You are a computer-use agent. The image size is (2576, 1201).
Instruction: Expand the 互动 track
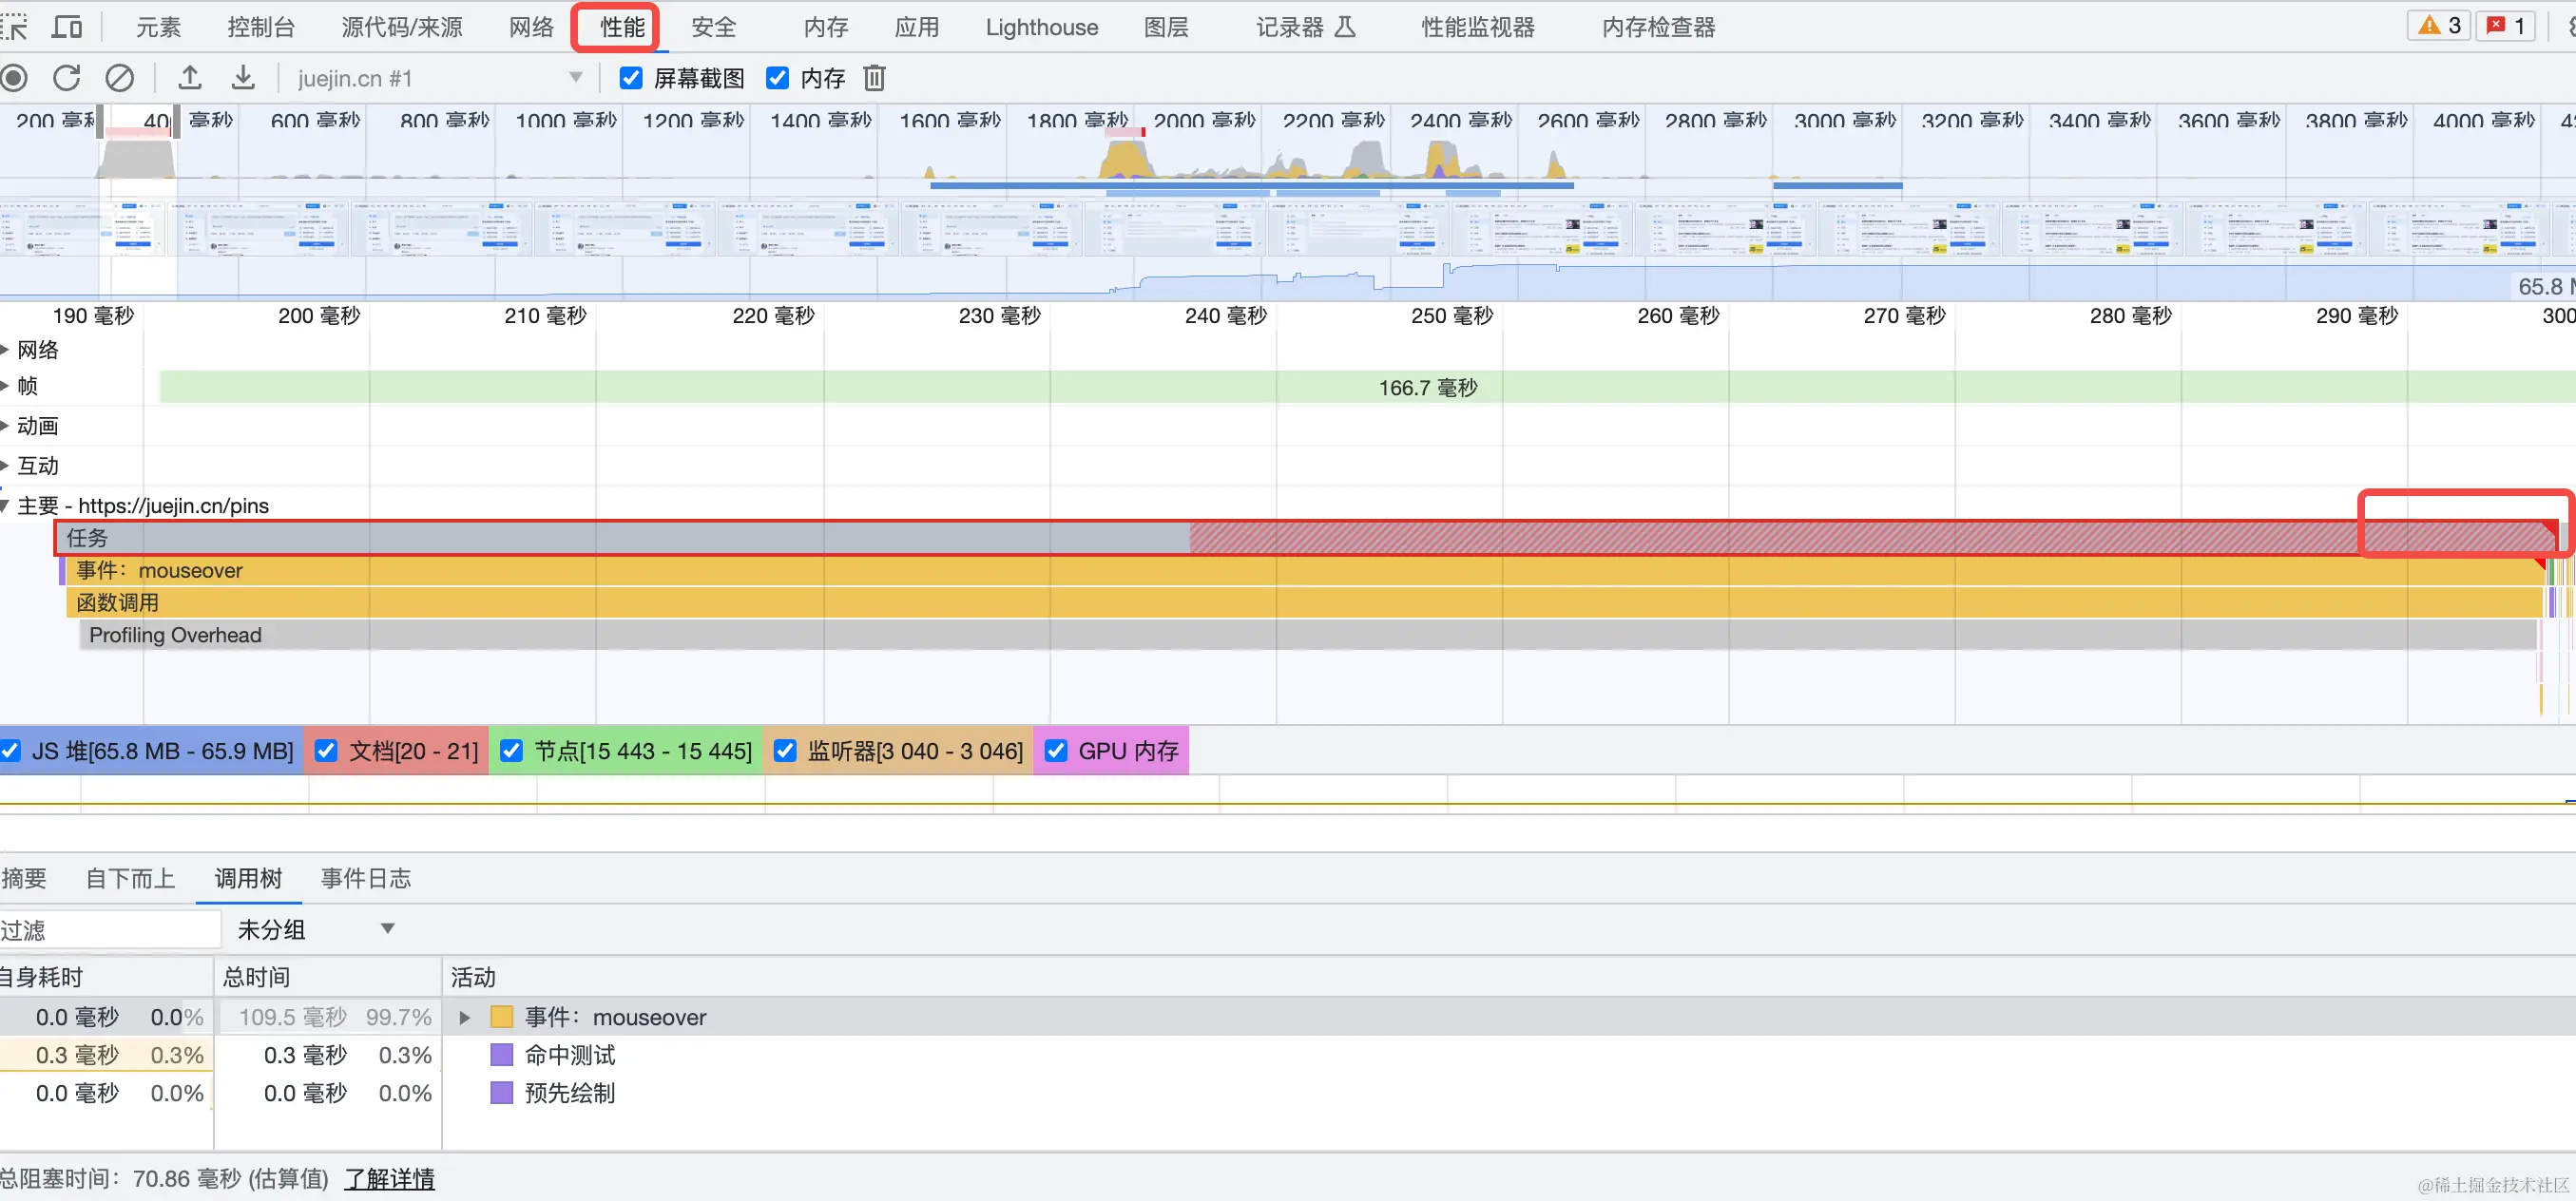pos(5,466)
